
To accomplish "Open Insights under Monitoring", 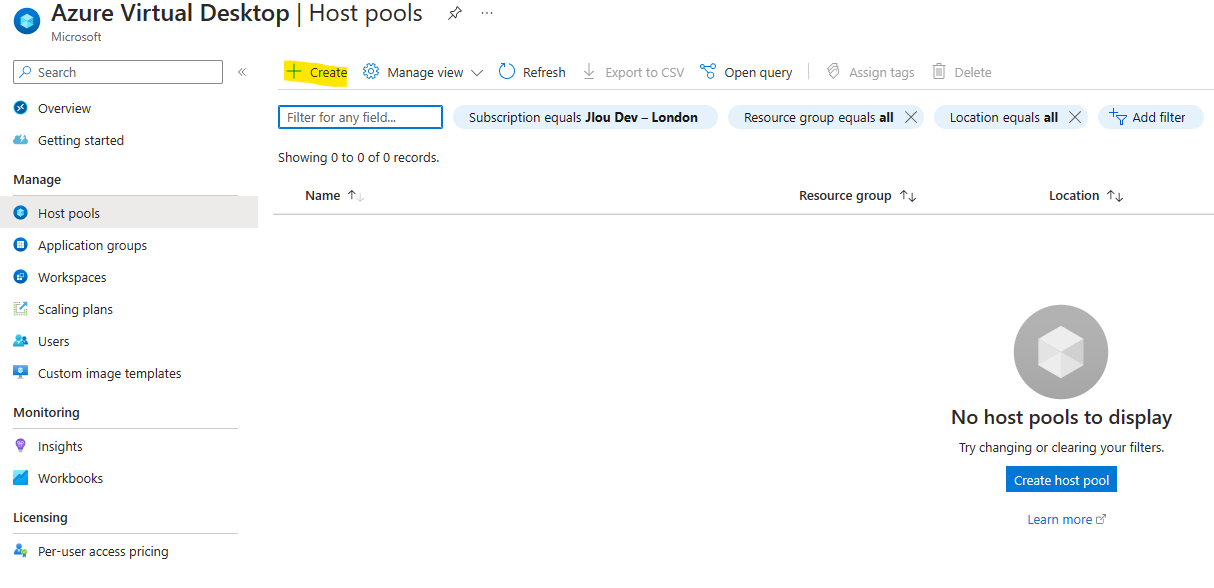I will pos(60,446).
